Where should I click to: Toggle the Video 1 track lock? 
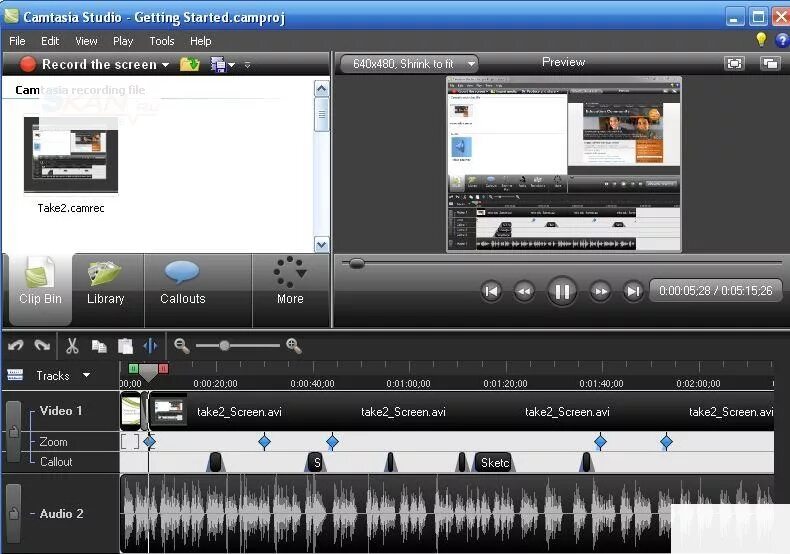[x=14, y=432]
